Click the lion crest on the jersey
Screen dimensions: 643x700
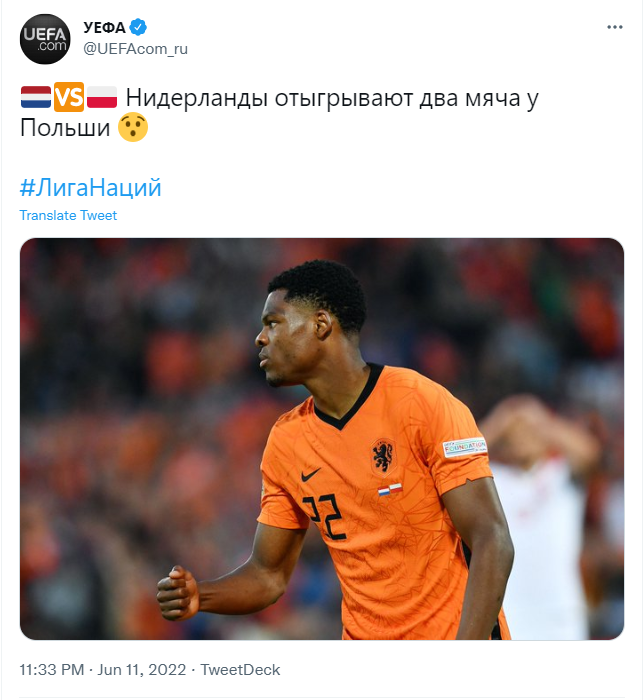[383, 456]
